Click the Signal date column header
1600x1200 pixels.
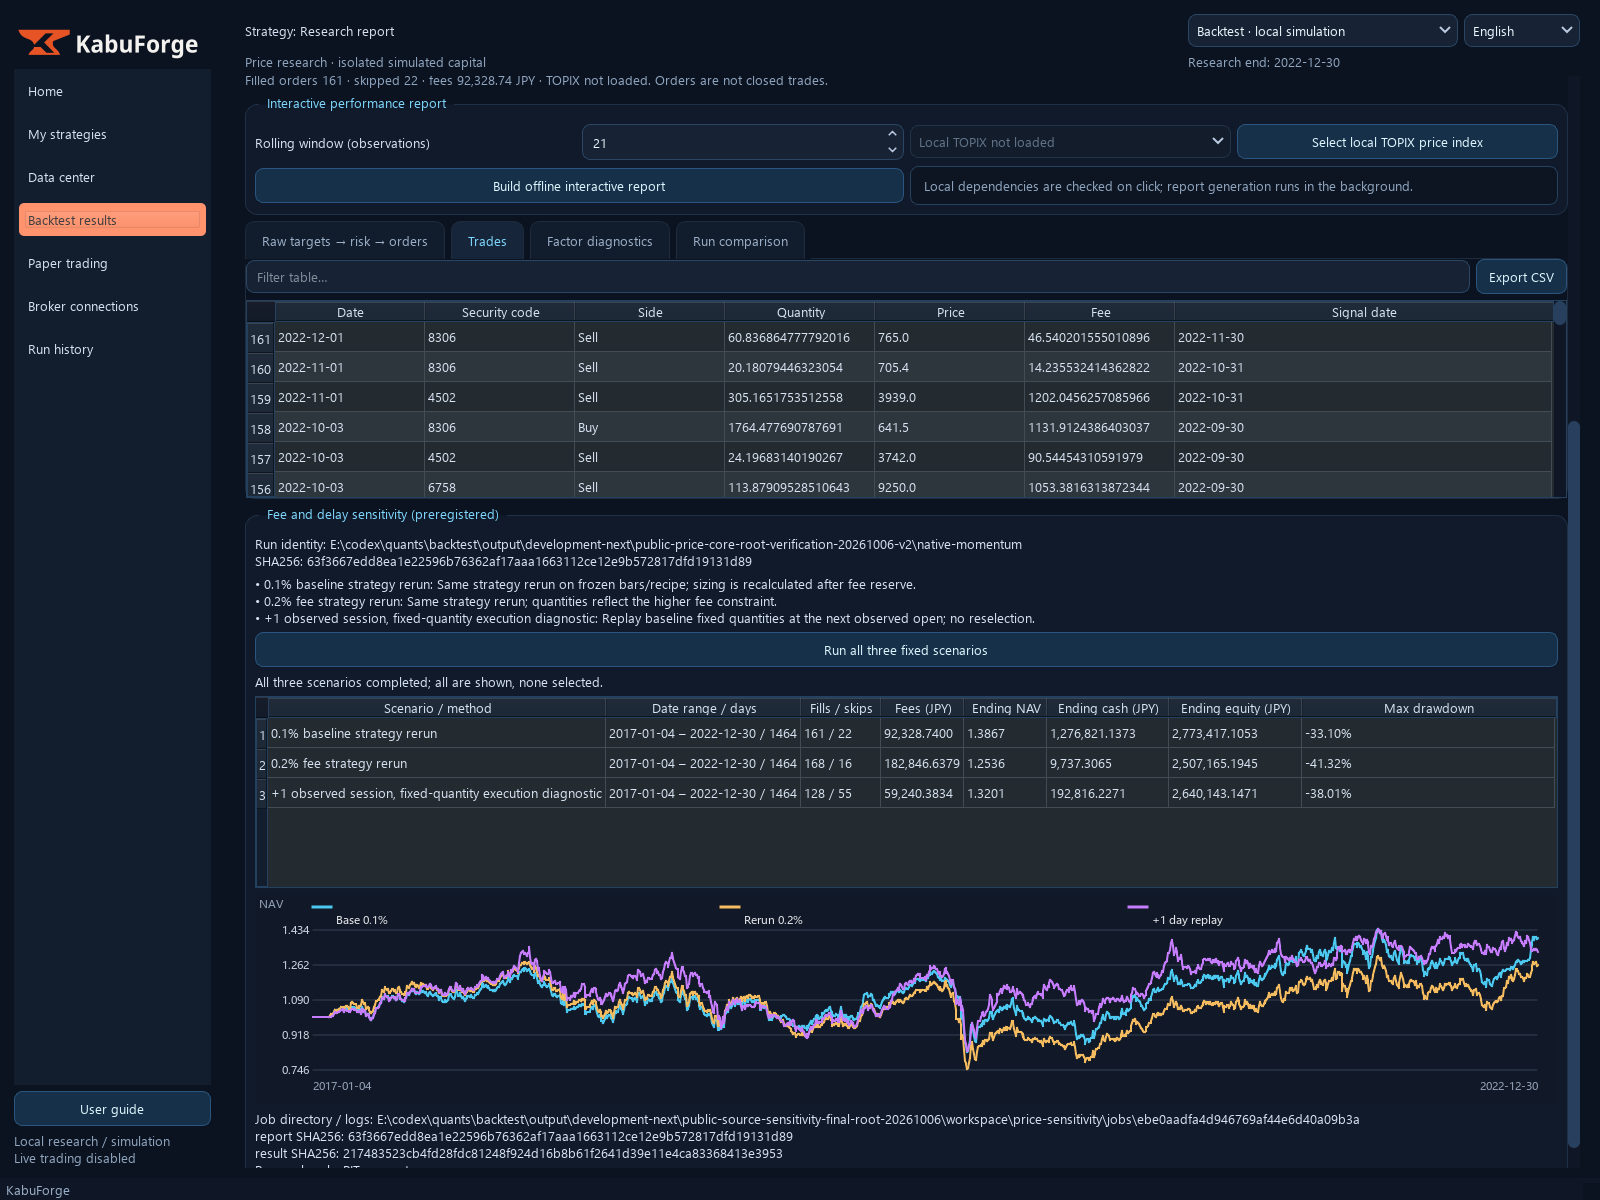point(1364,312)
